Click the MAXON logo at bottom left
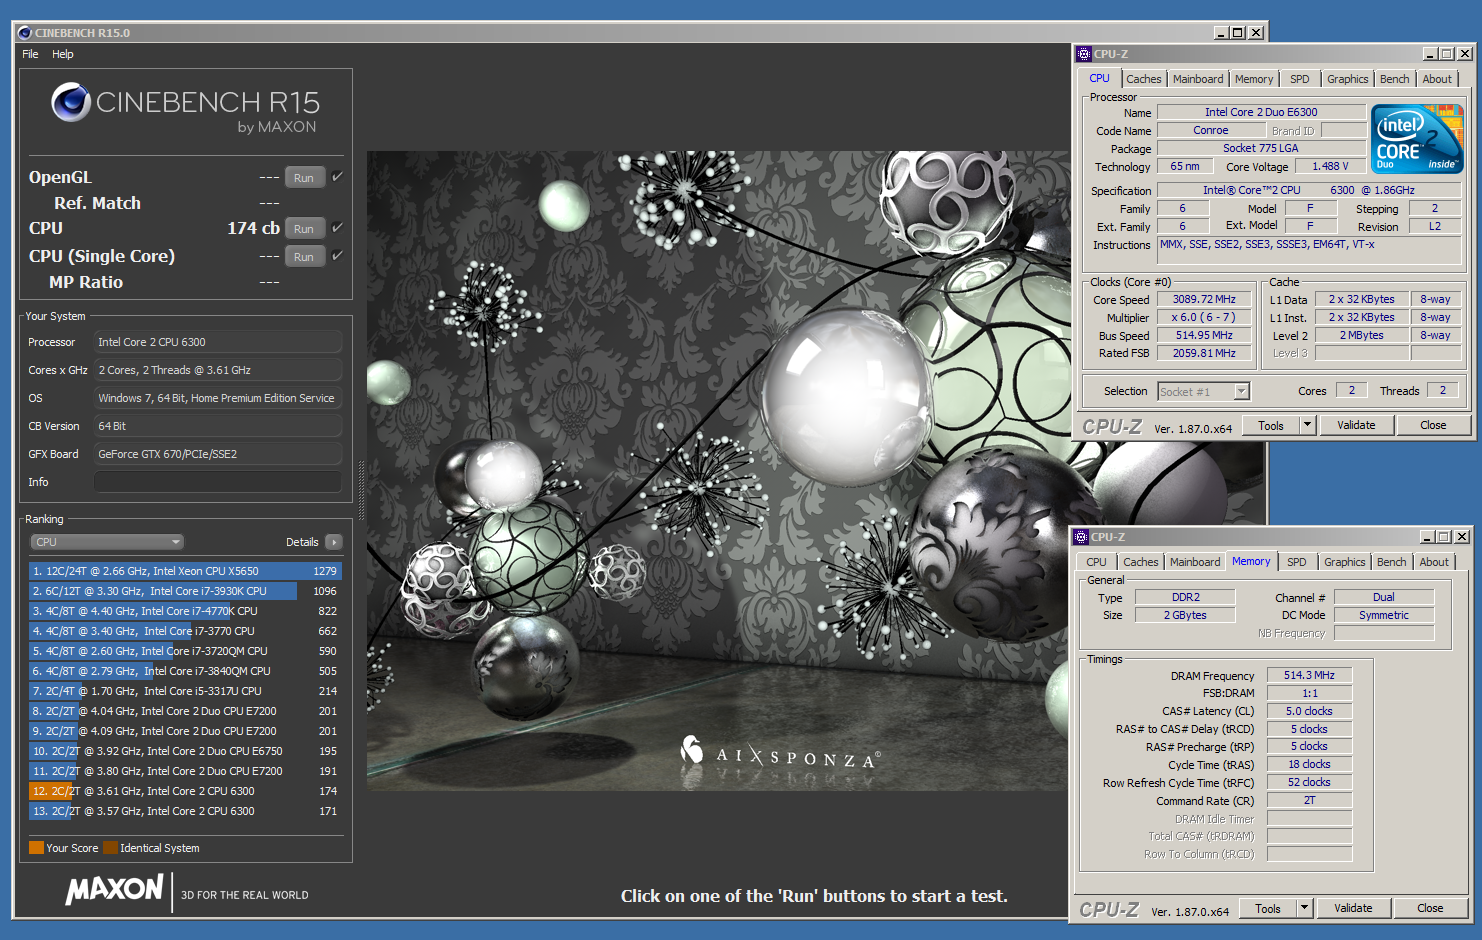The image size is (1482, 940). (115, 889)
